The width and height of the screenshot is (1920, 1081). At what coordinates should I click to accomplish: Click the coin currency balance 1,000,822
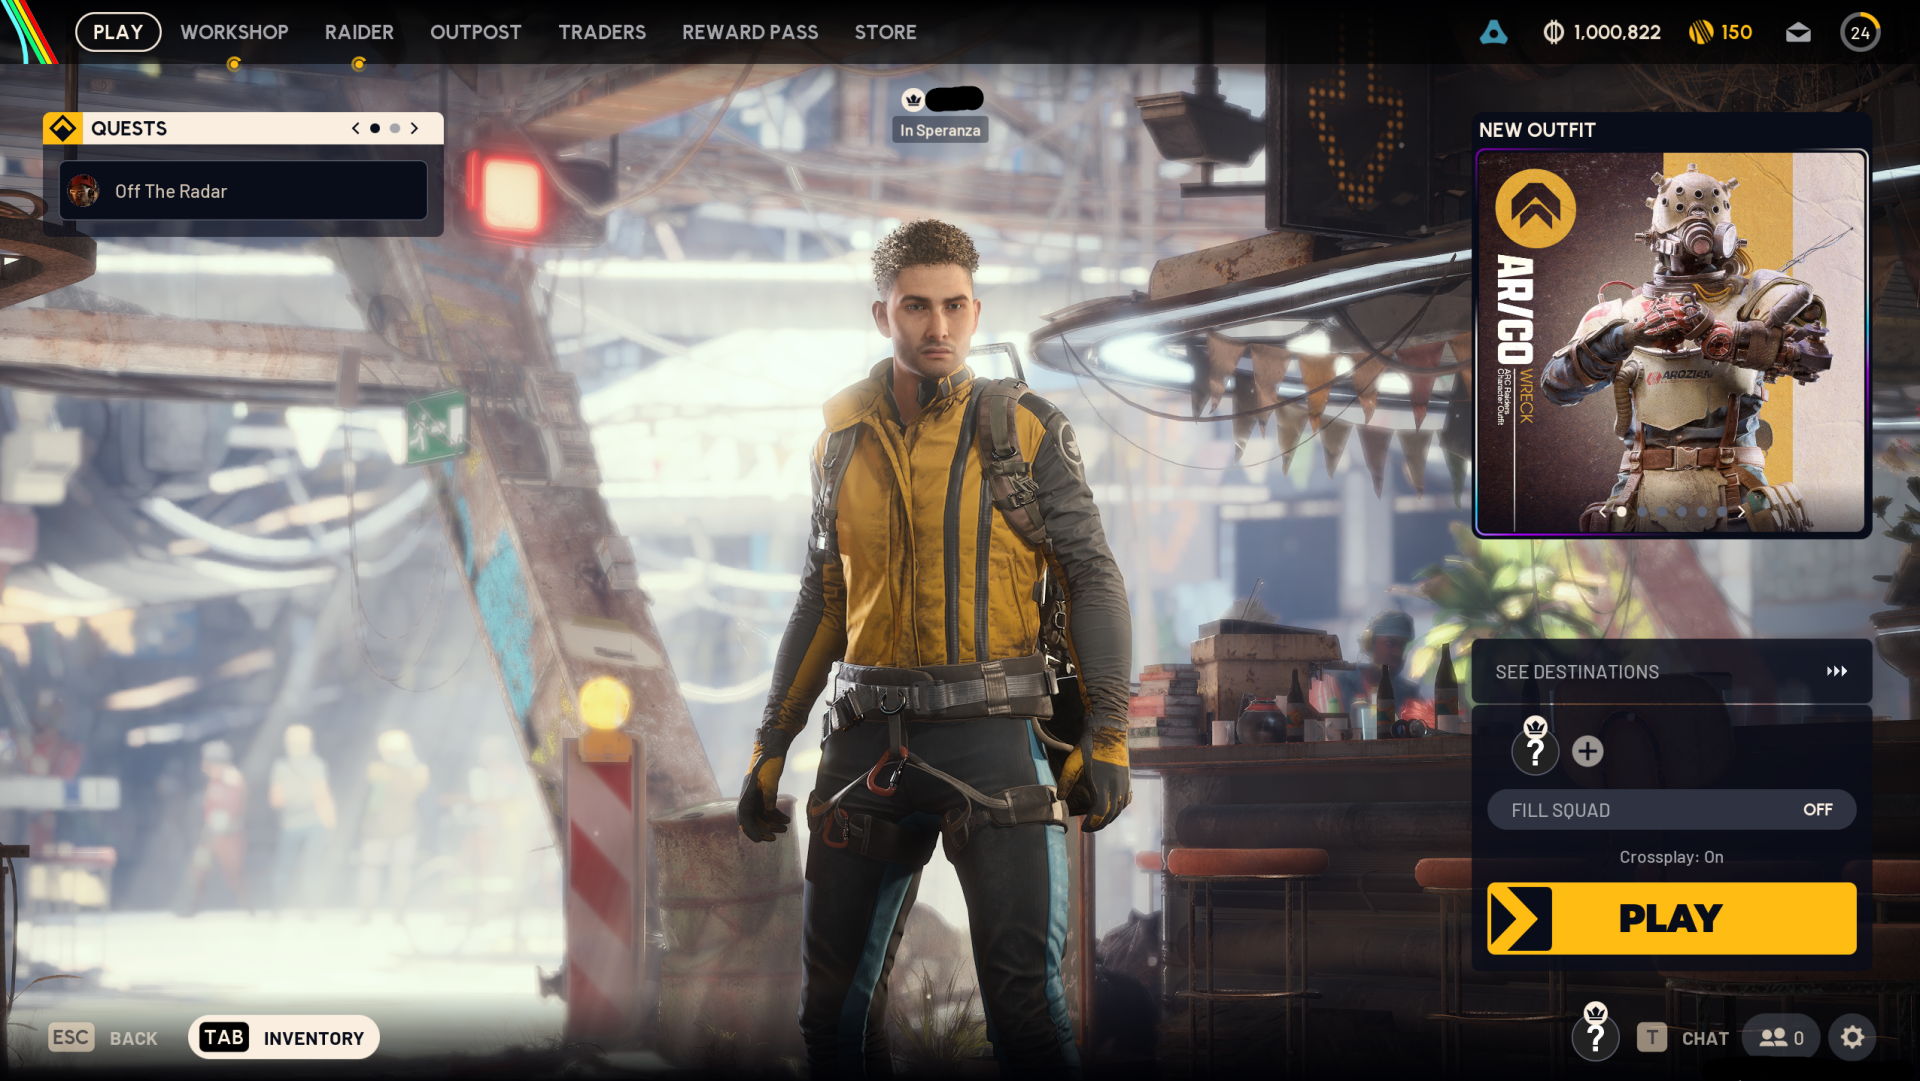(x=1602, y=32)
